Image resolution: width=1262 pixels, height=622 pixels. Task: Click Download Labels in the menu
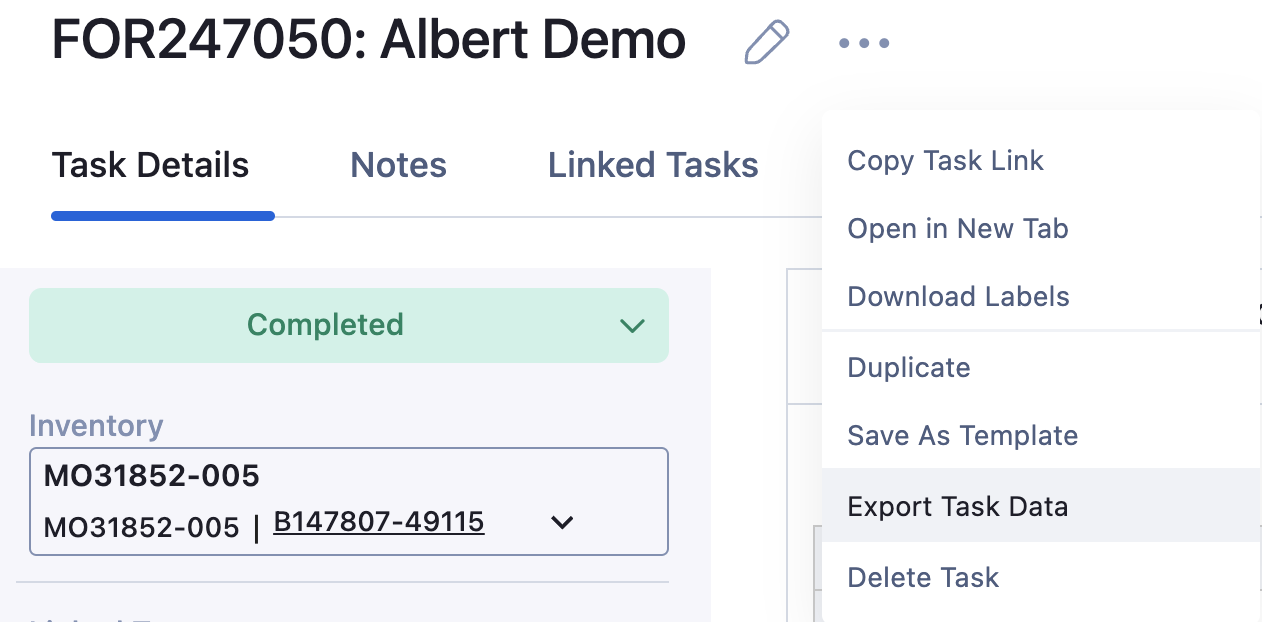point(958,297)
